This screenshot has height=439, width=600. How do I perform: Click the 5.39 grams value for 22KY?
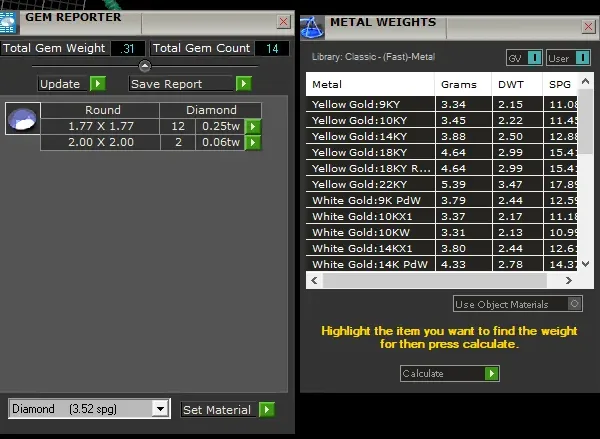pos(463,184)
